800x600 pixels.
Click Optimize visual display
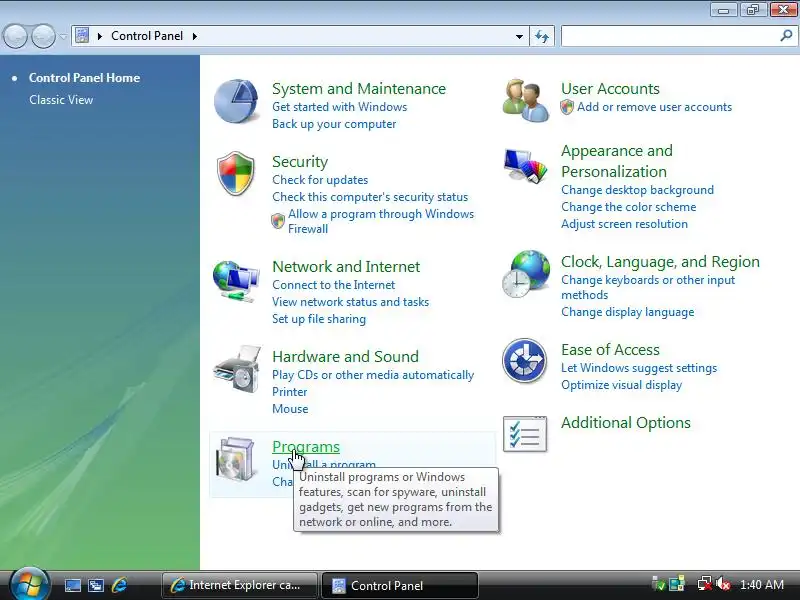(621, 385)
